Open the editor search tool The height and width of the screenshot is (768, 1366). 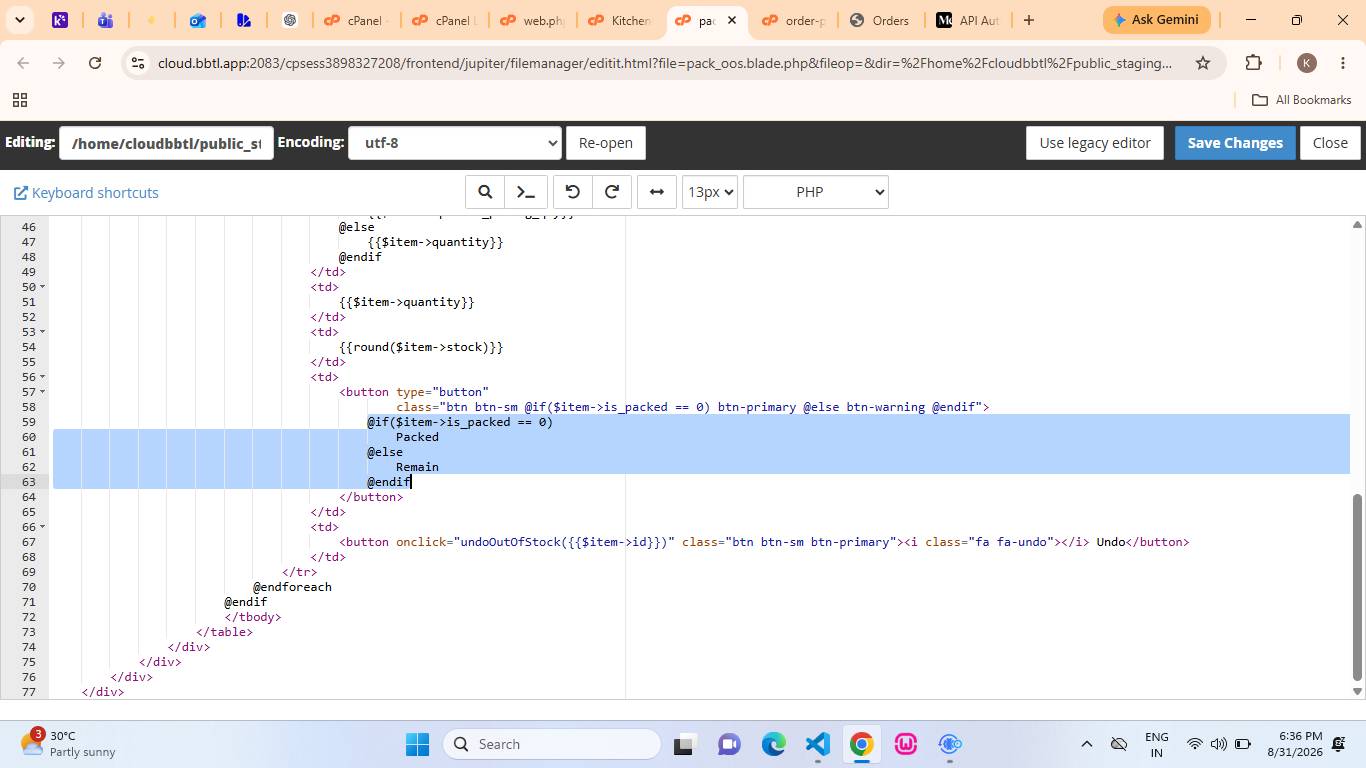click(x=485, y=192)
